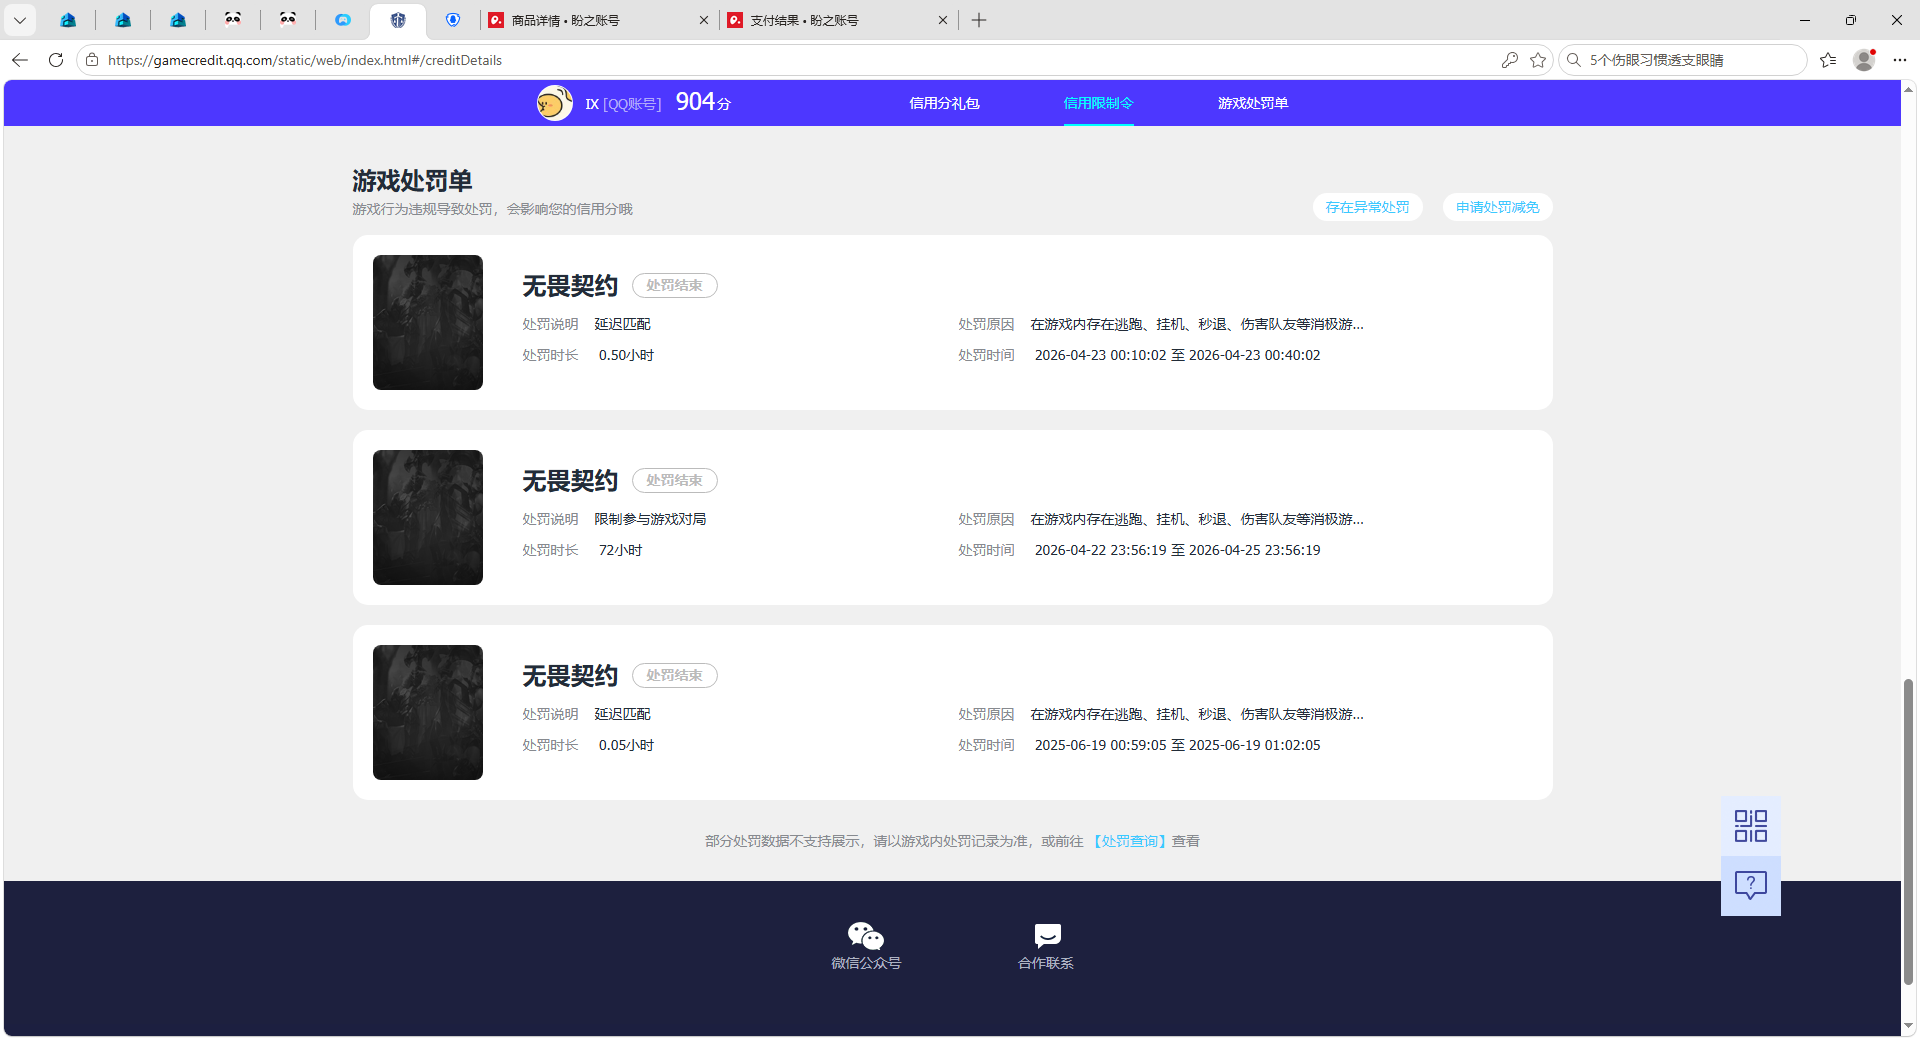Click the thumbnail of the 0.05小时 penalty card
This screenshot has width=1920, height=1039.
[428, 712]
